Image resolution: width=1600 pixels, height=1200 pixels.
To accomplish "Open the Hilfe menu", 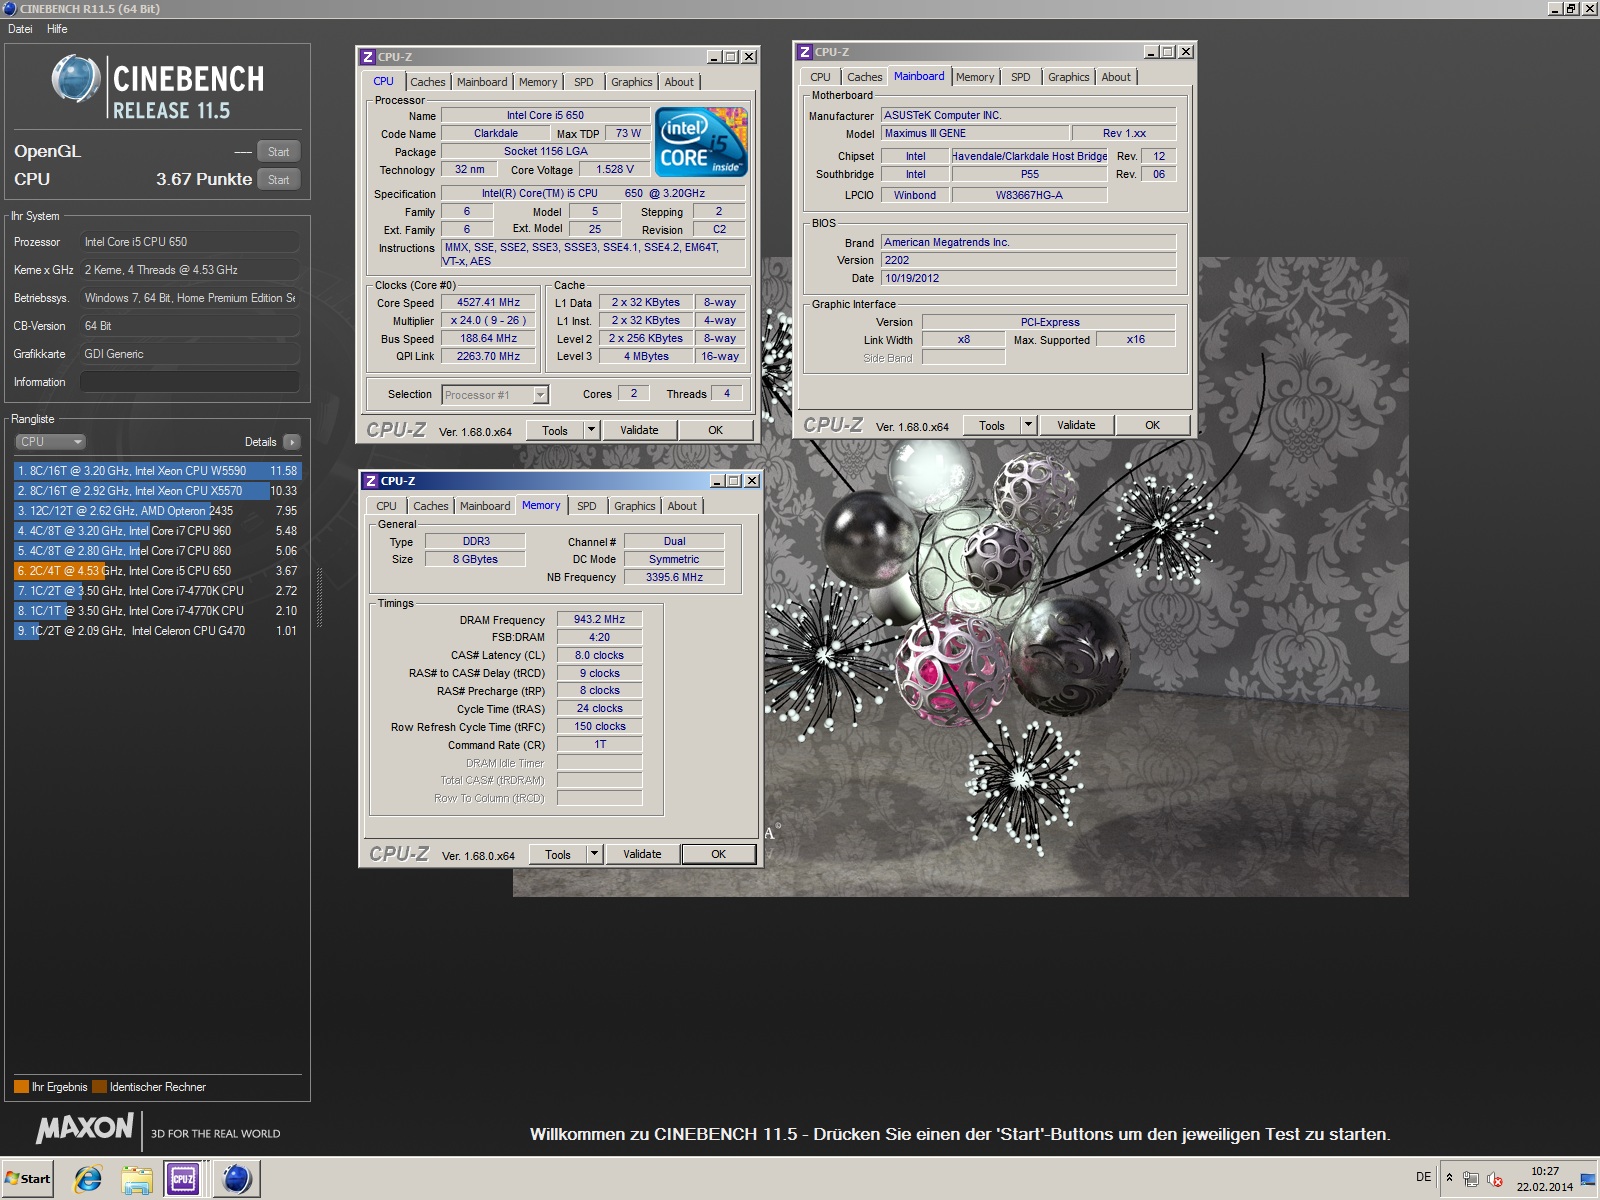I will pyautogui.click(x=57, y=29).
